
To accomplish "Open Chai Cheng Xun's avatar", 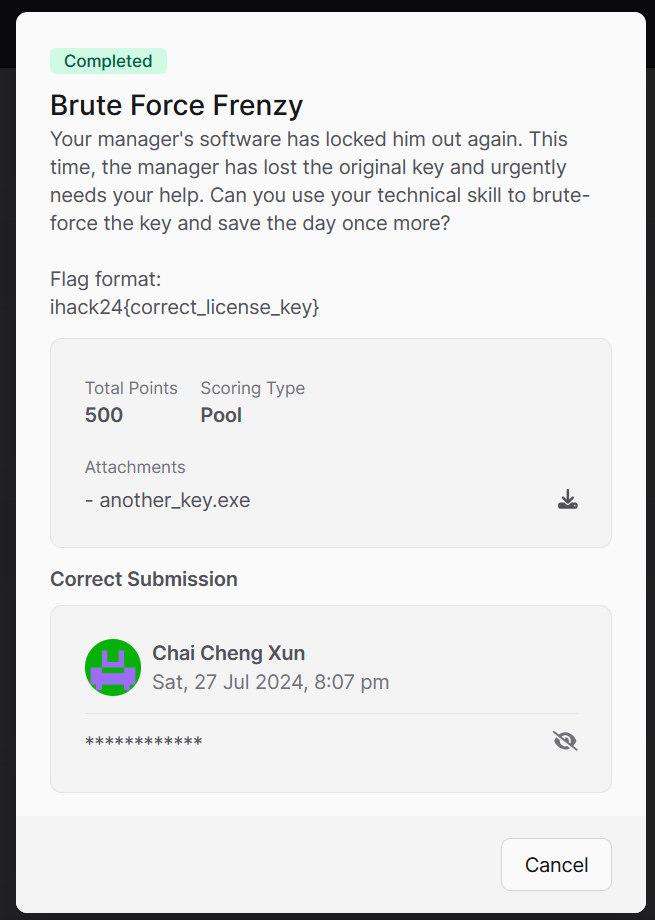I will pos(113,667).
